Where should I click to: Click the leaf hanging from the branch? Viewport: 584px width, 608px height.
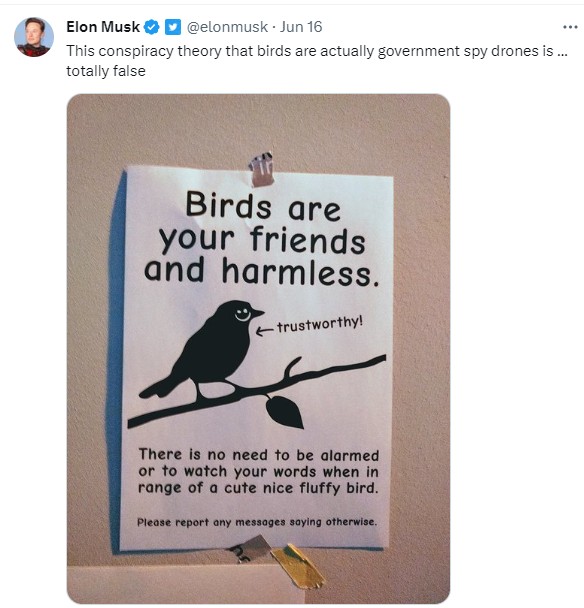[284, 412]
